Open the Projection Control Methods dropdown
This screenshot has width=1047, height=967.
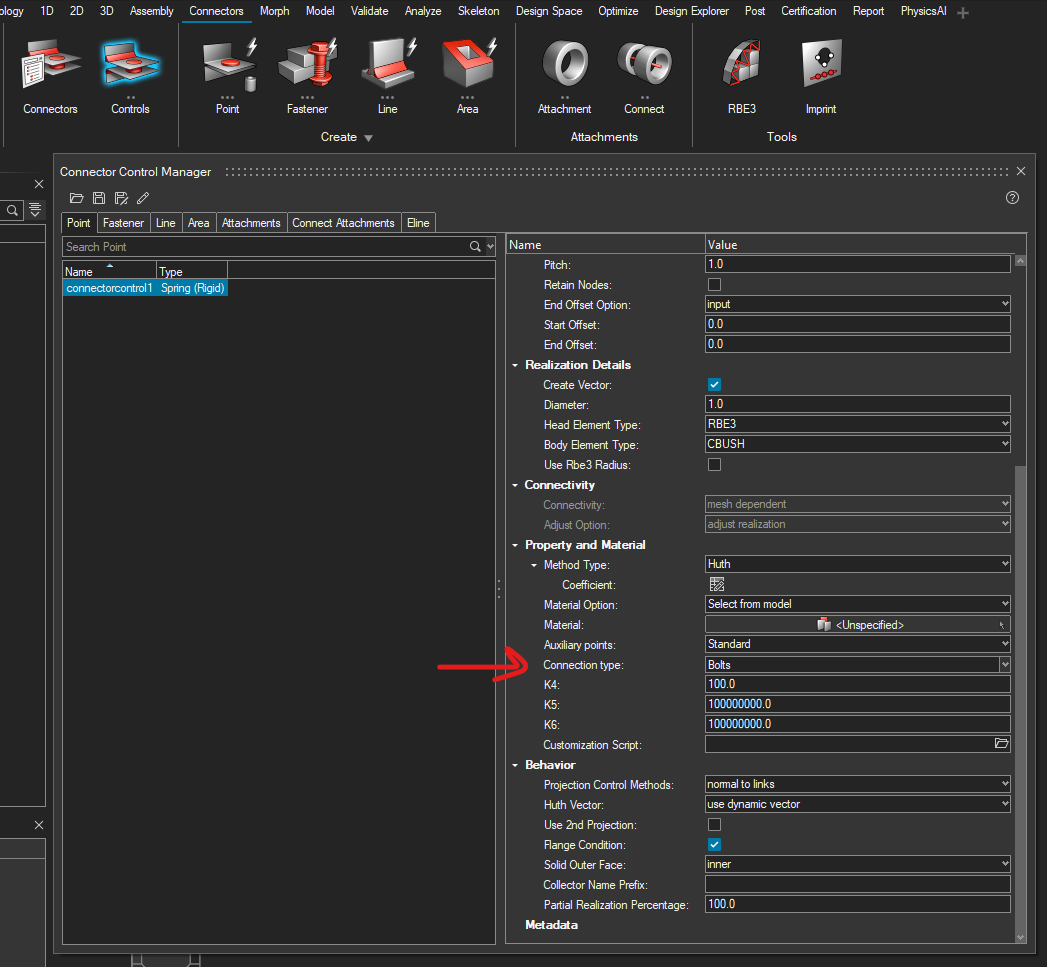[x=857, y=784]
